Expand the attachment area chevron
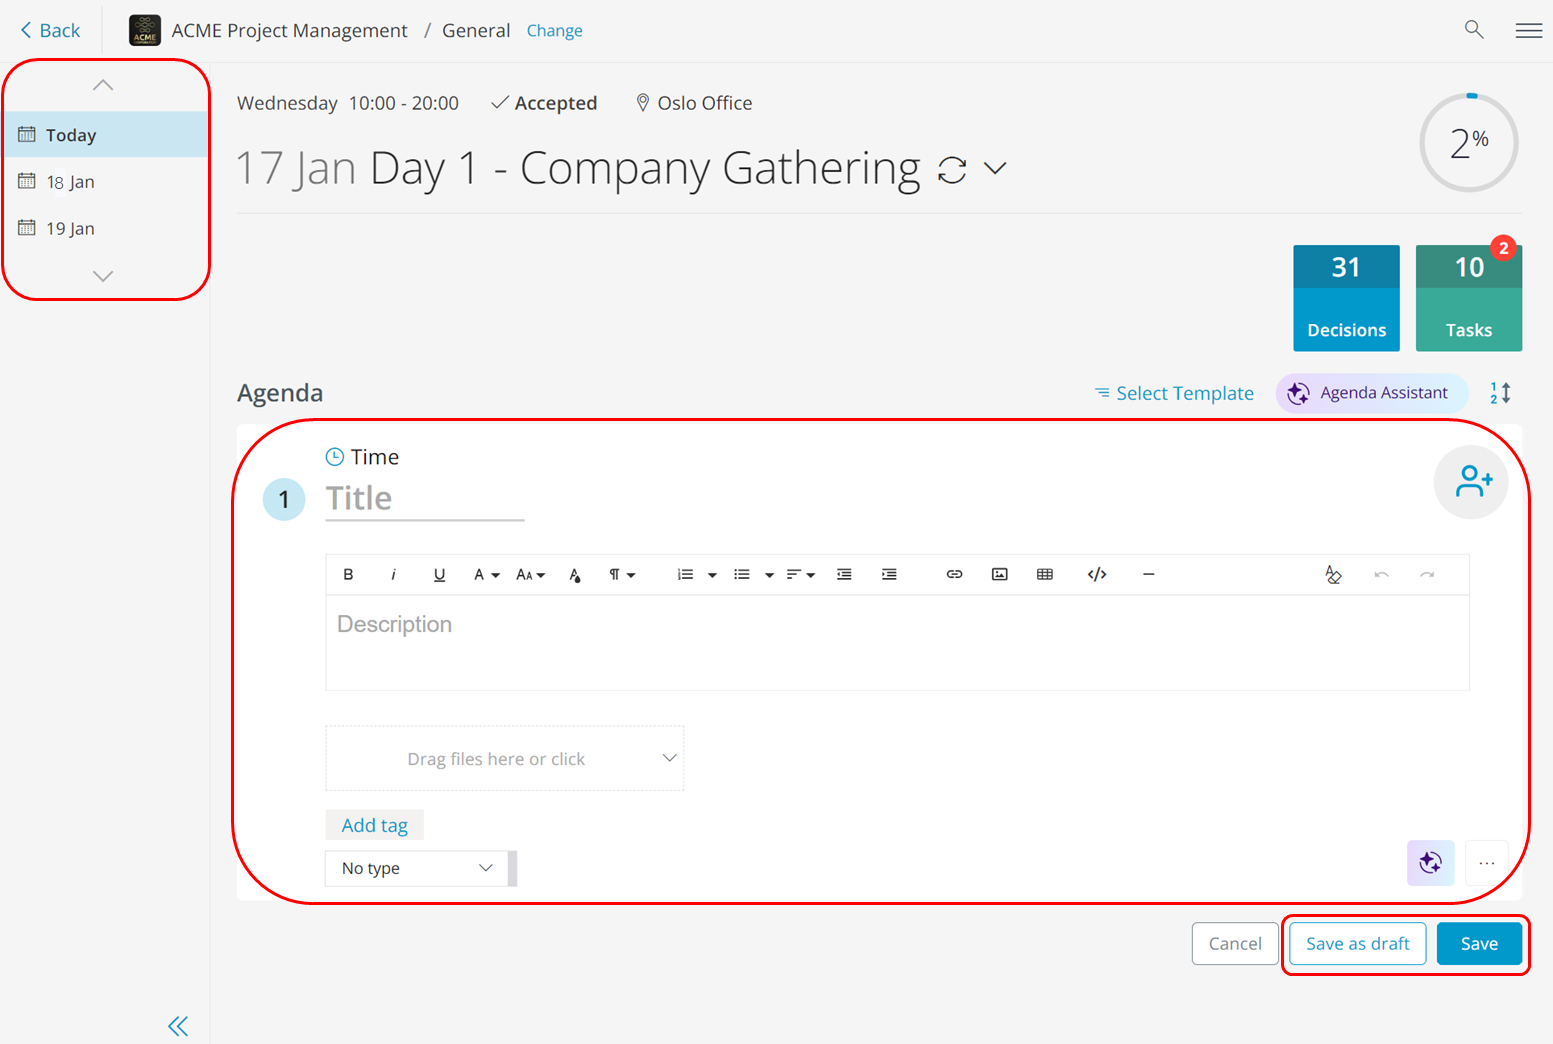Viewport: 1553px width, 1044px height. [669, 758]
